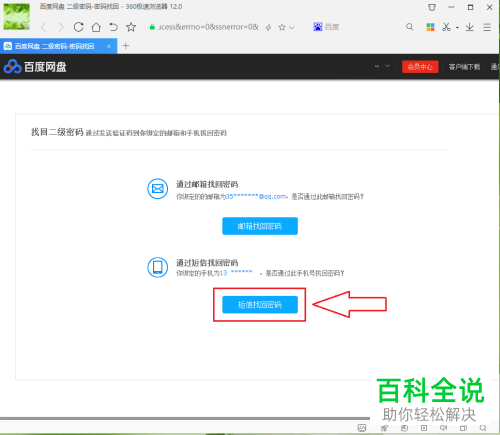Click the email envelope icon
The image size is (500, 435).
click(158, 189)
